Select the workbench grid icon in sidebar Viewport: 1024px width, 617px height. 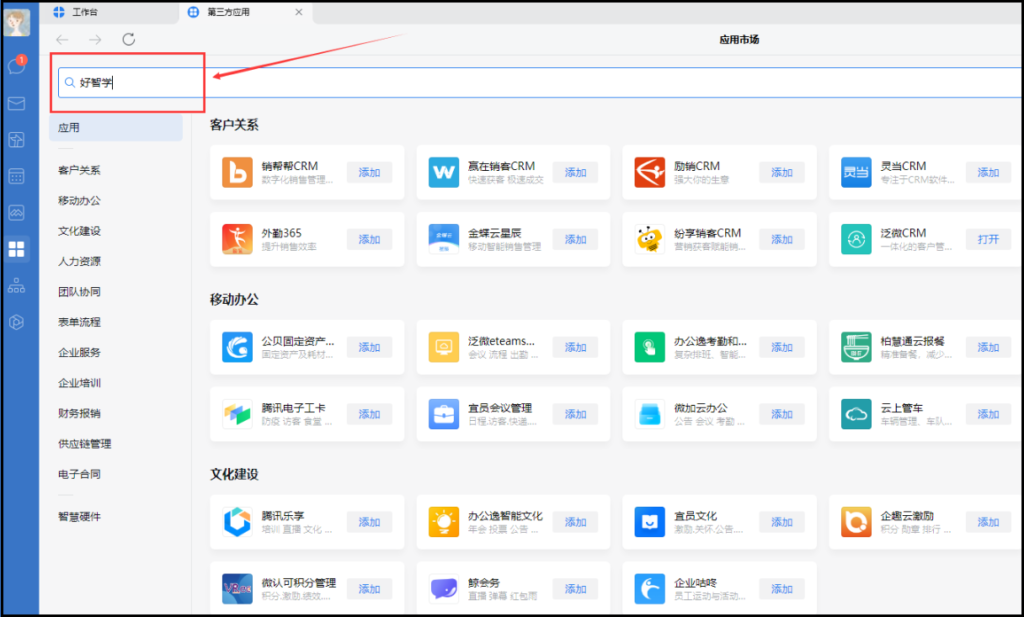click(16, 249)
